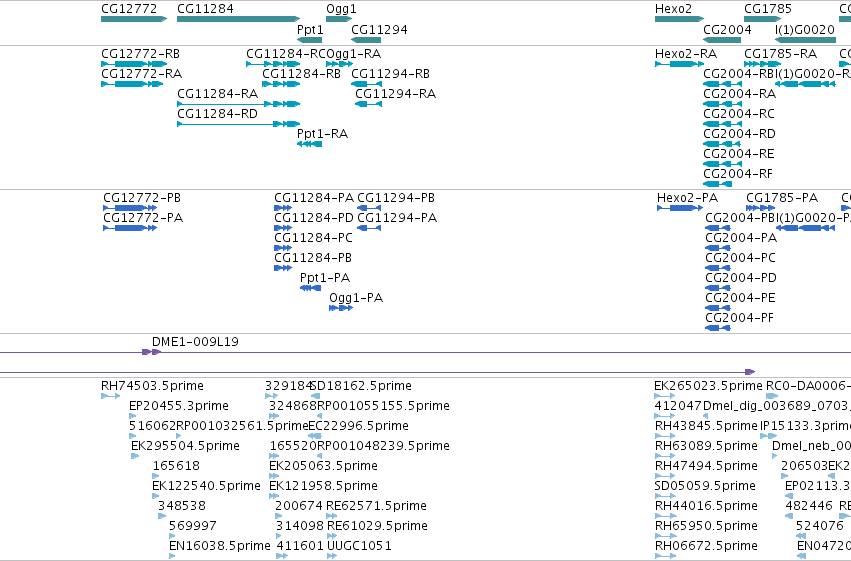The width and height of the screenshot is (851, 561).
Task: Select protein CG2004-PC
Action: point(718,269)
